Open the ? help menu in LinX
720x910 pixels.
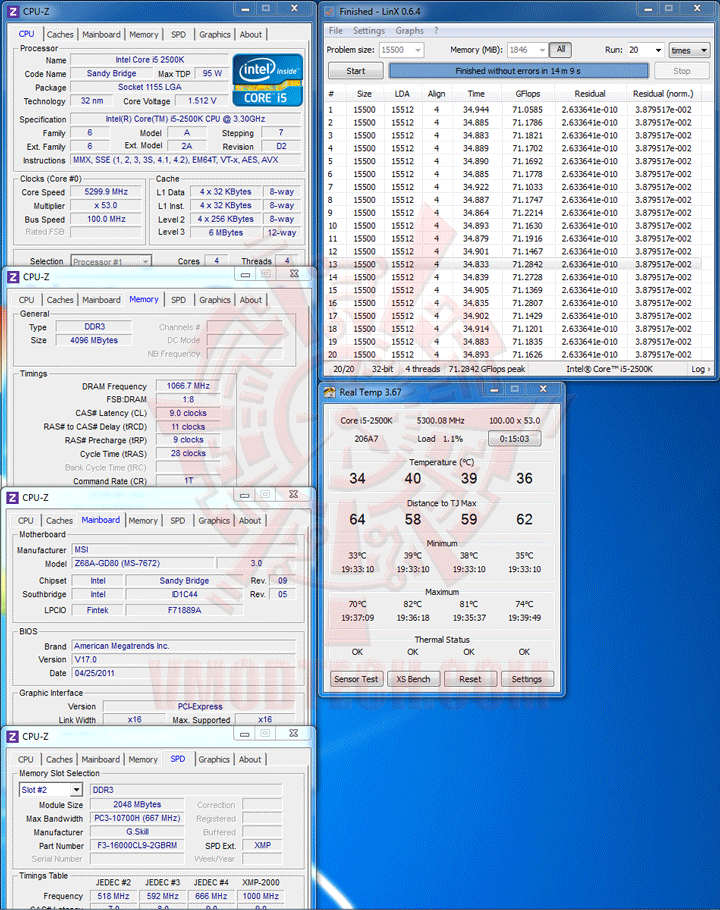pyautogui.click(x=436, y=31)
